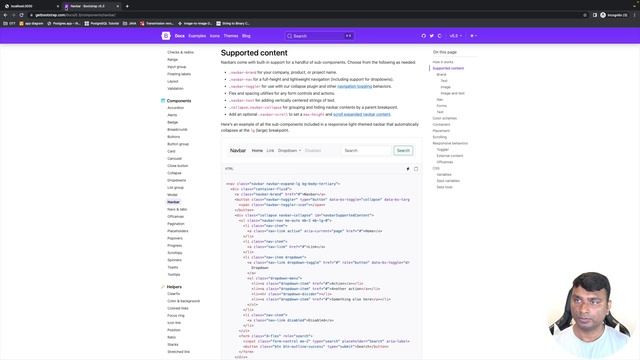
Task: Jump to Sass variables in On this page
Action: 448,181
